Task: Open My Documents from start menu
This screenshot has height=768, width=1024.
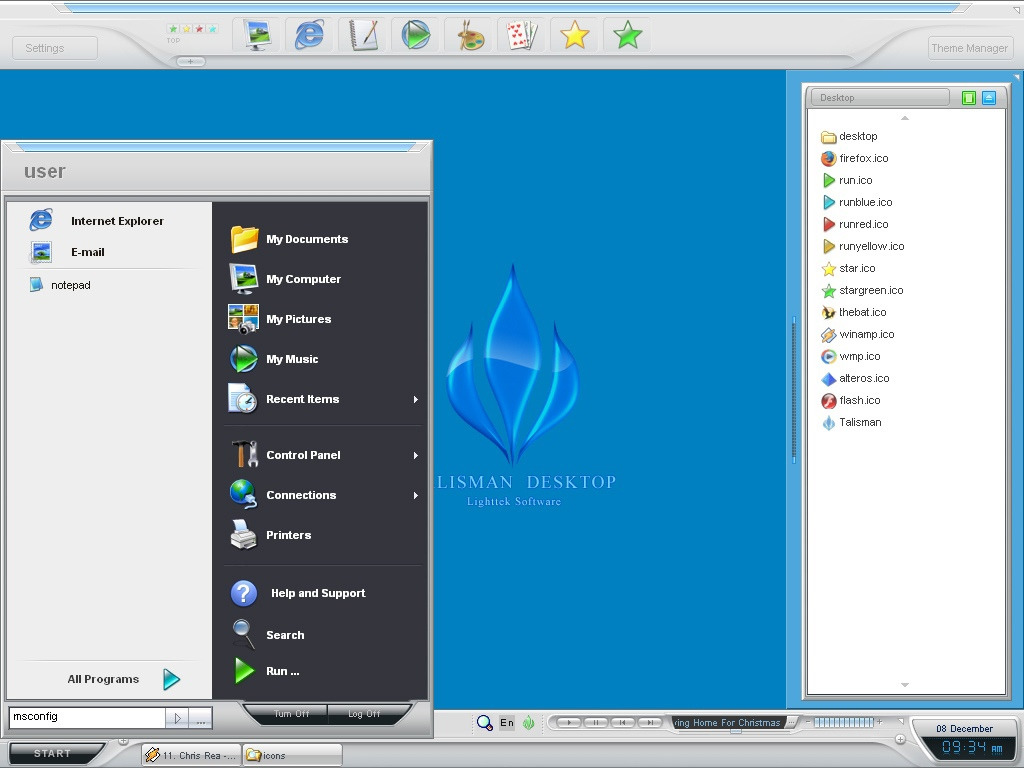Action: coord(306,239)
